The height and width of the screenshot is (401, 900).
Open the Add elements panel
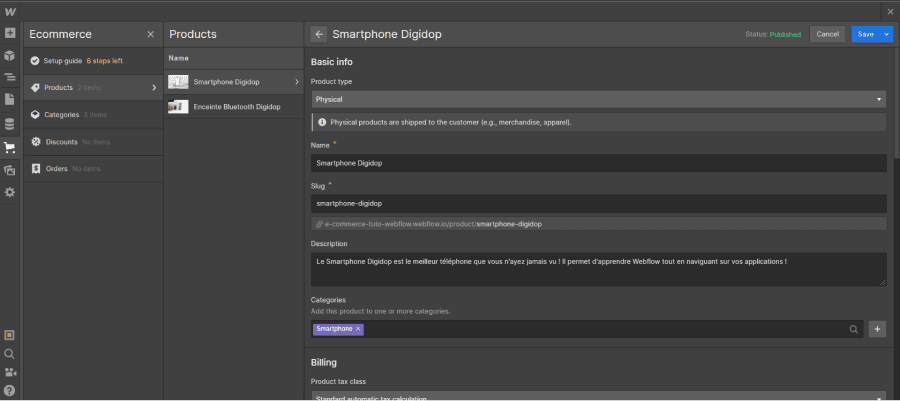10,33
